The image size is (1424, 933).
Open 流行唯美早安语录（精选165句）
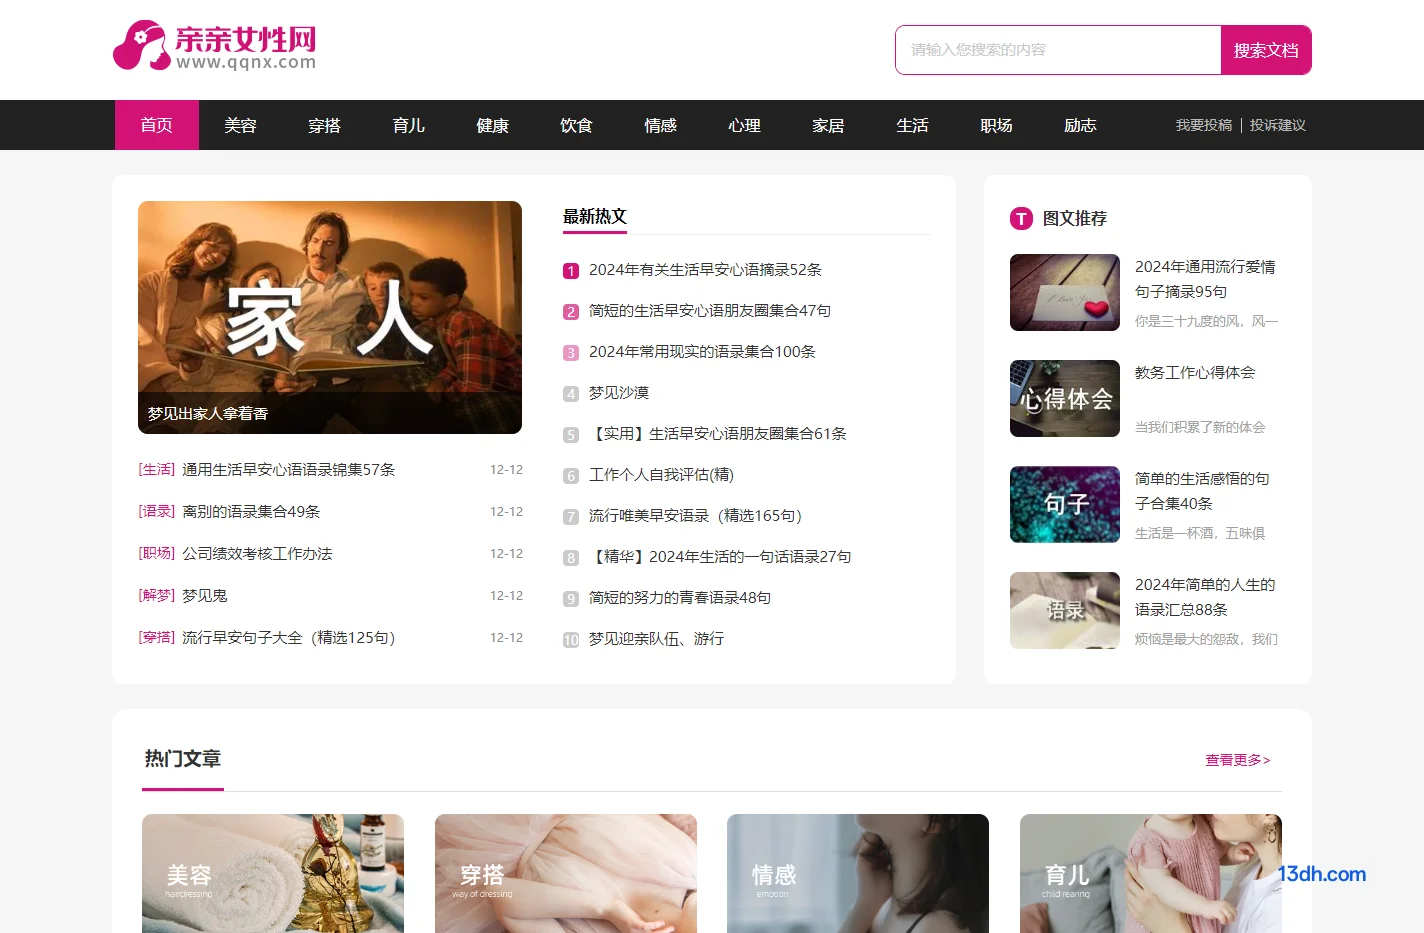[696, 516]
